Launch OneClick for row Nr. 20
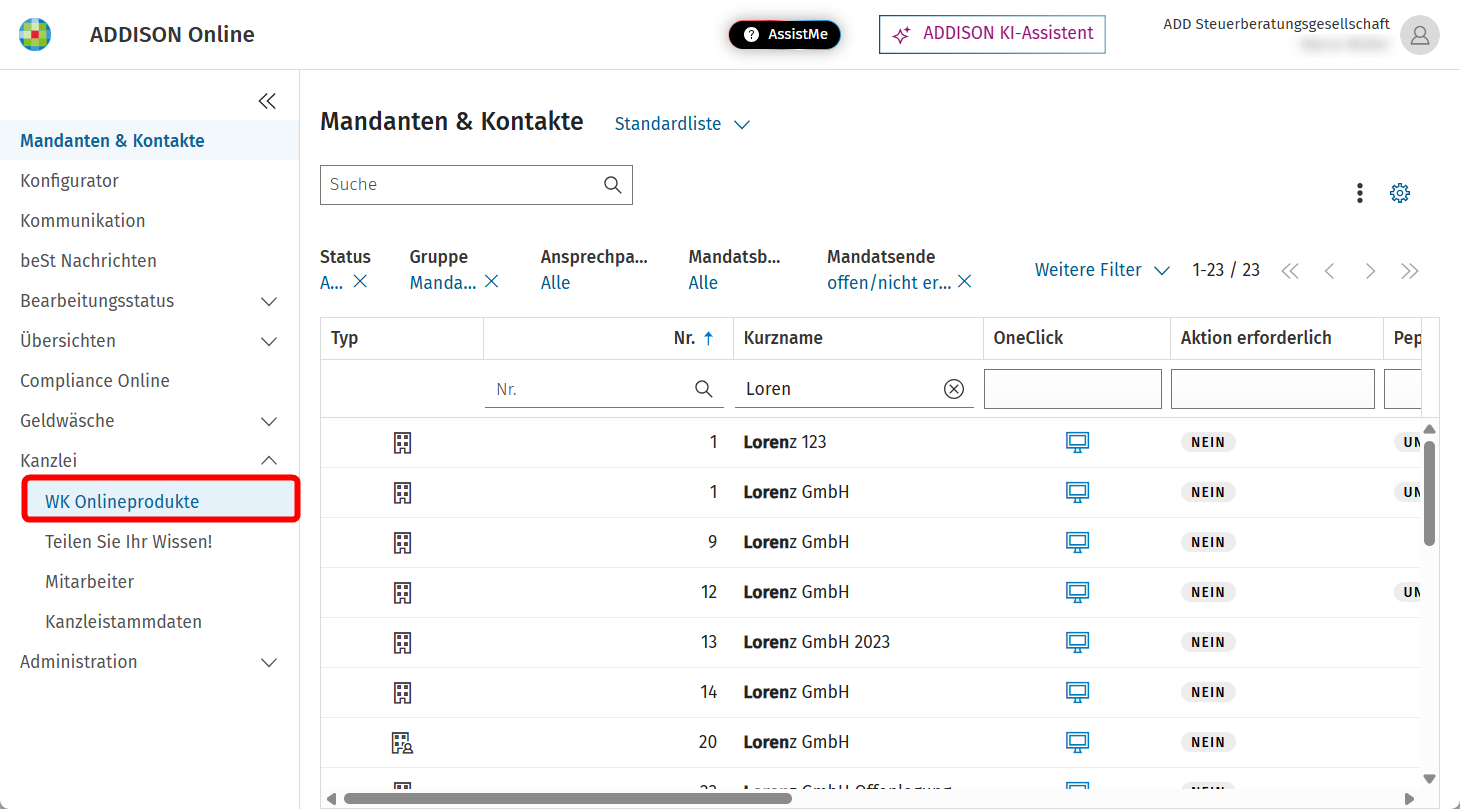 pos(1077,742)
